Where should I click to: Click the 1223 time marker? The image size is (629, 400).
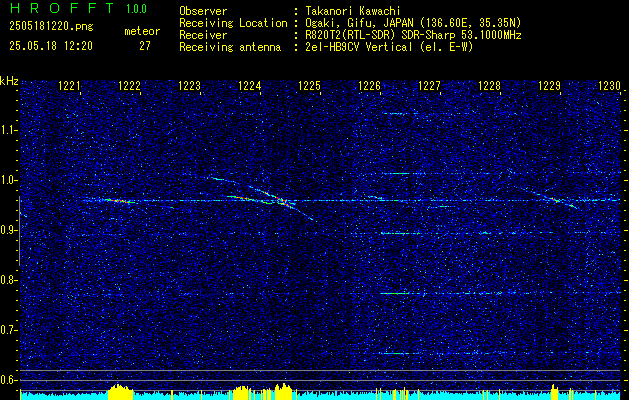[x=189, y=86]
